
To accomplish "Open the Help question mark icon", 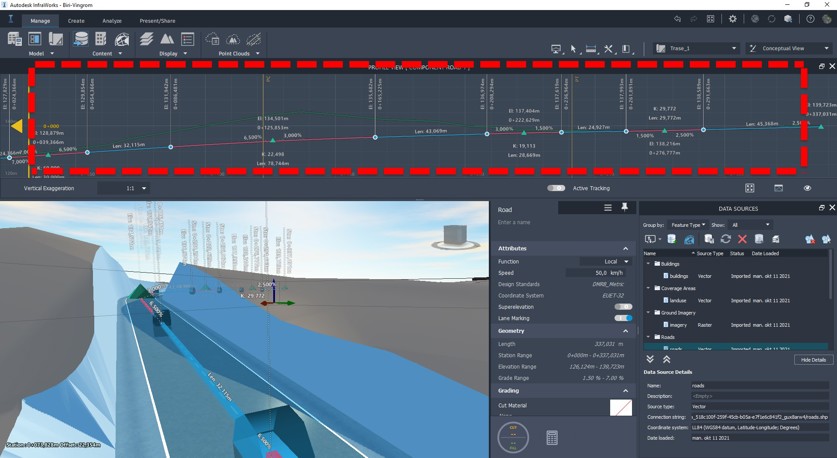I will click(x=810, y=19).
